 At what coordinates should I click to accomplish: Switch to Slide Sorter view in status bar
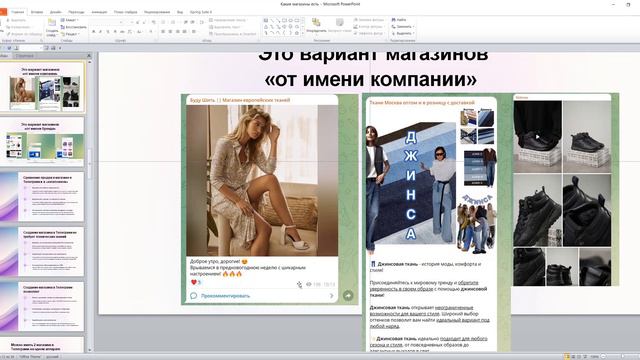[x=573, y=357]
